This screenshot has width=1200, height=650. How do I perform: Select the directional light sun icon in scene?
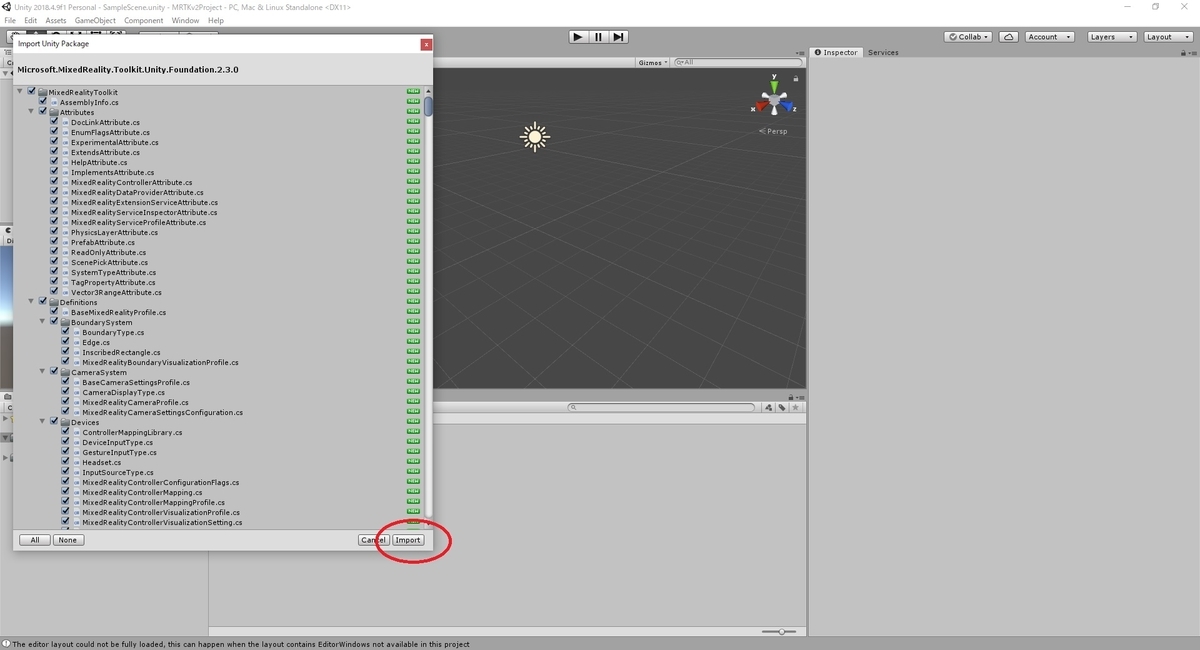535,137
